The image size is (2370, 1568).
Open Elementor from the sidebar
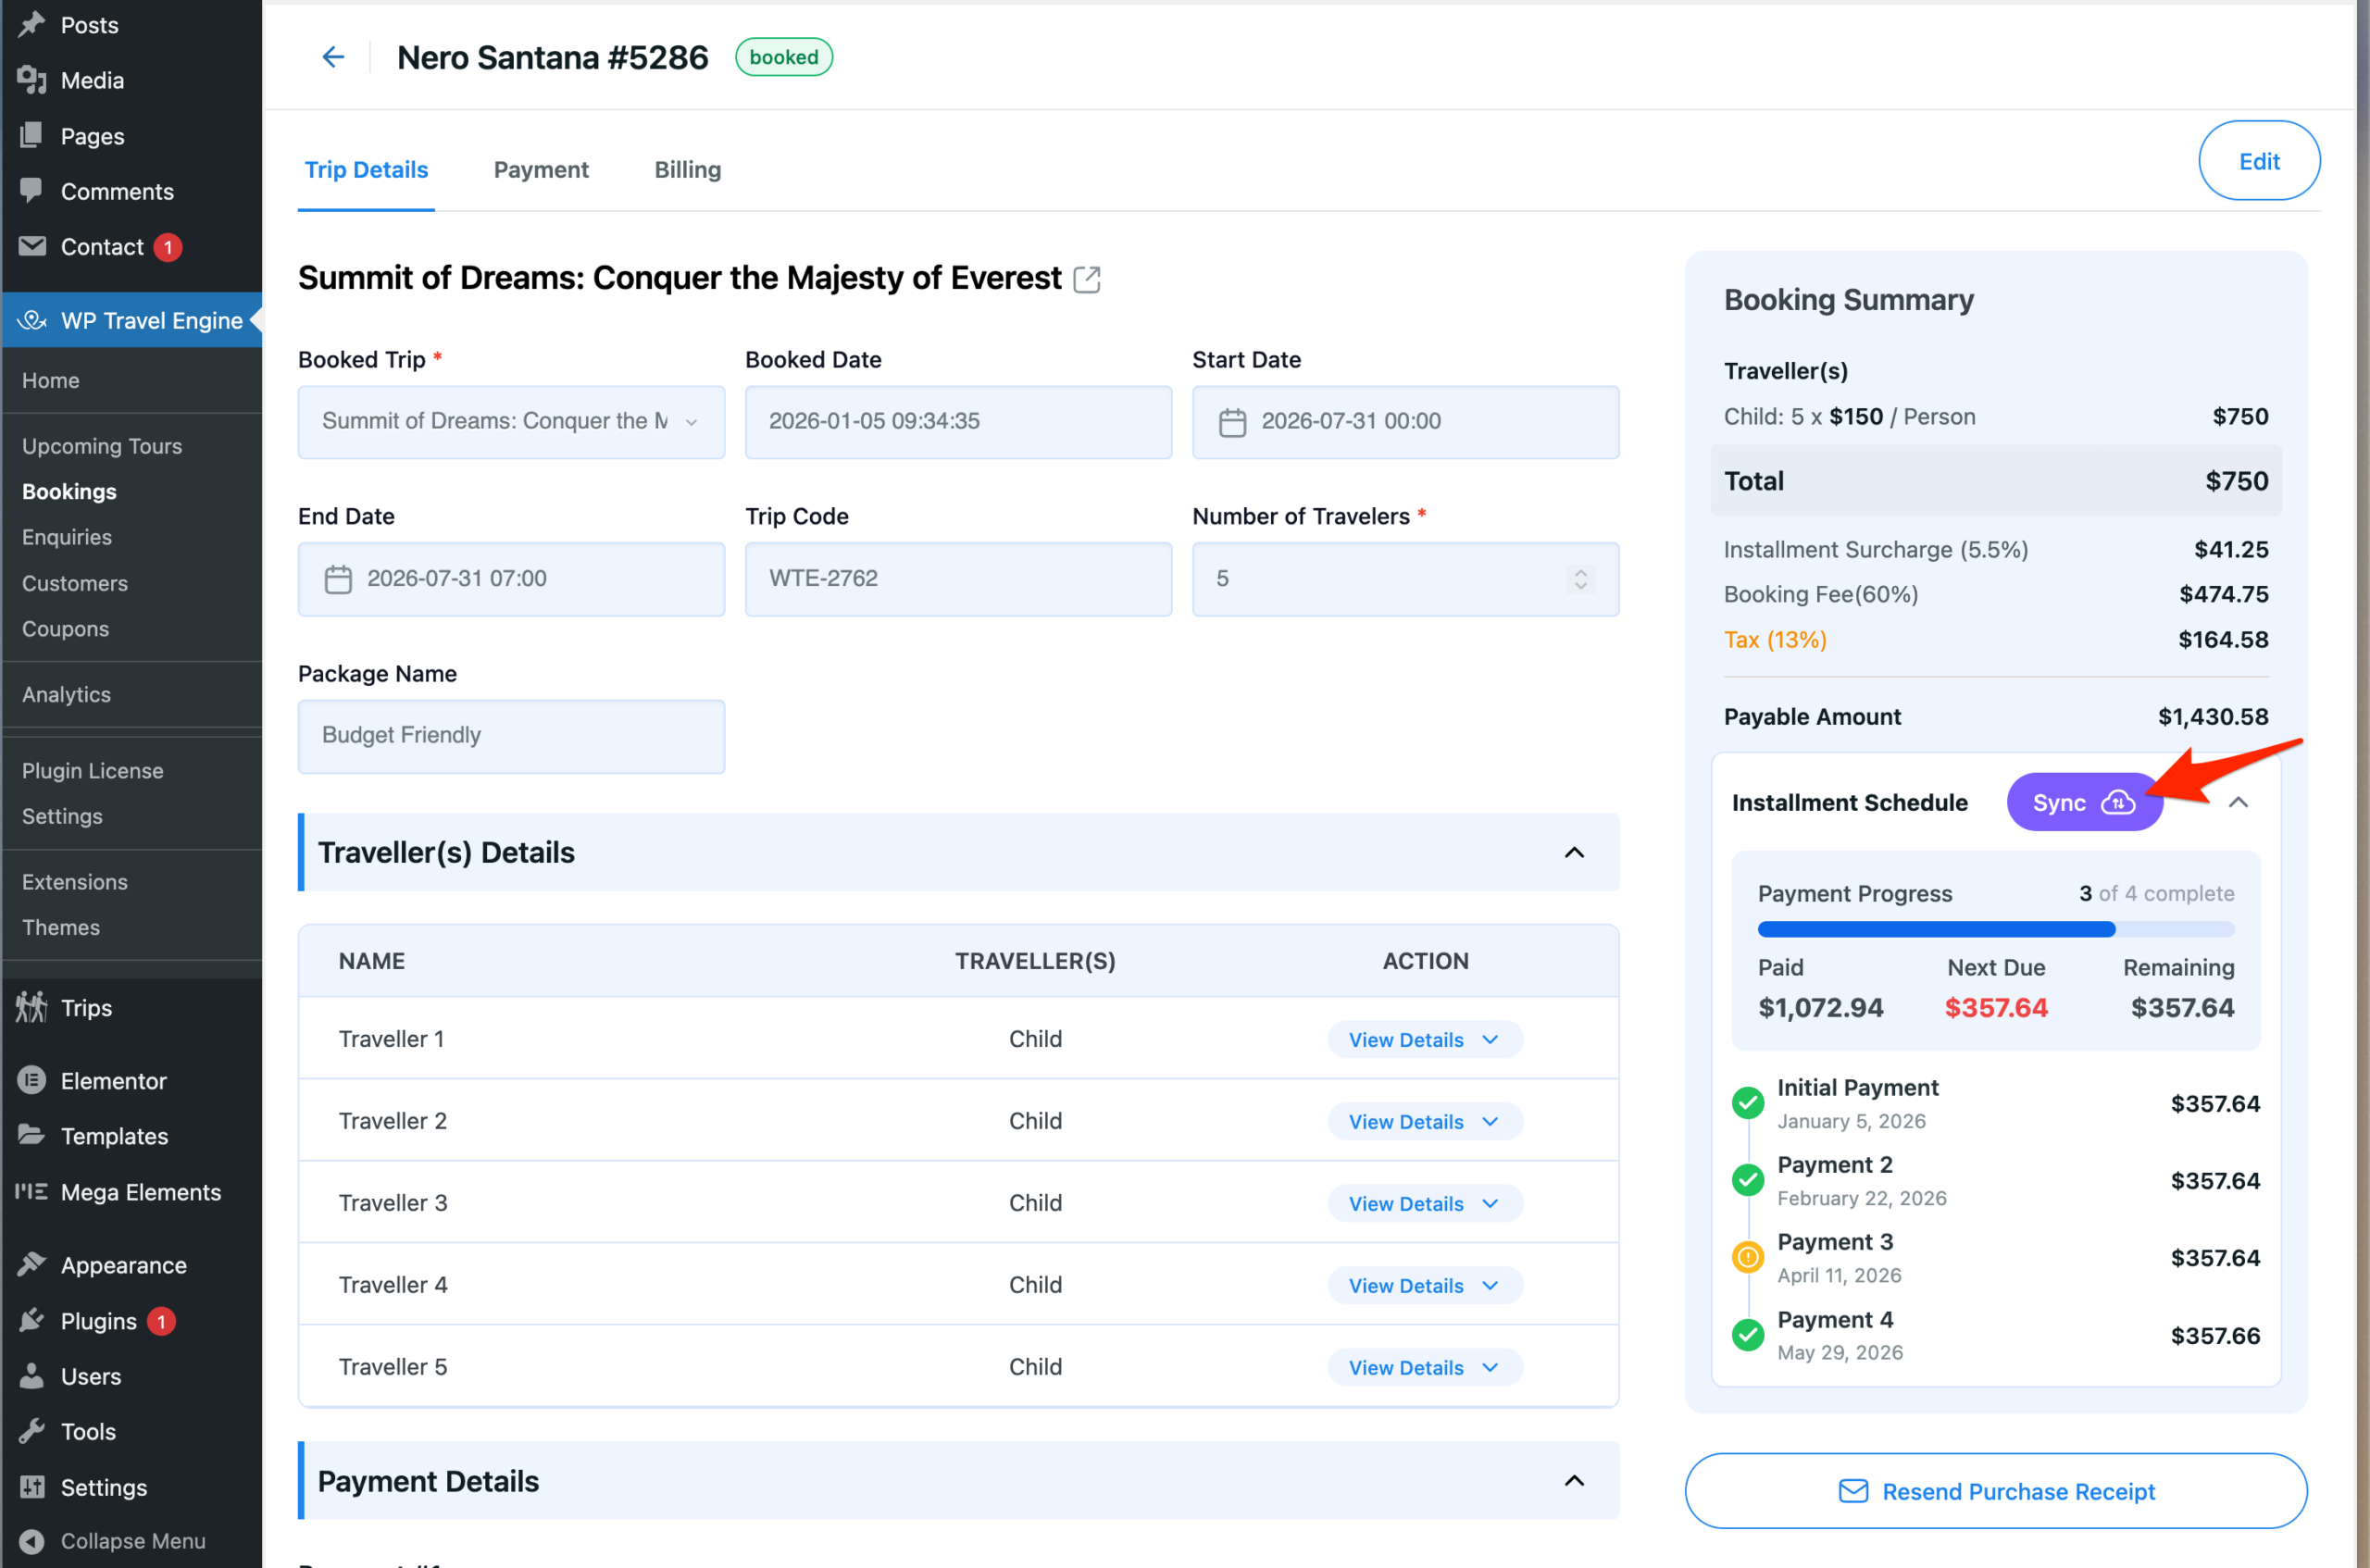click(113, 1080)
